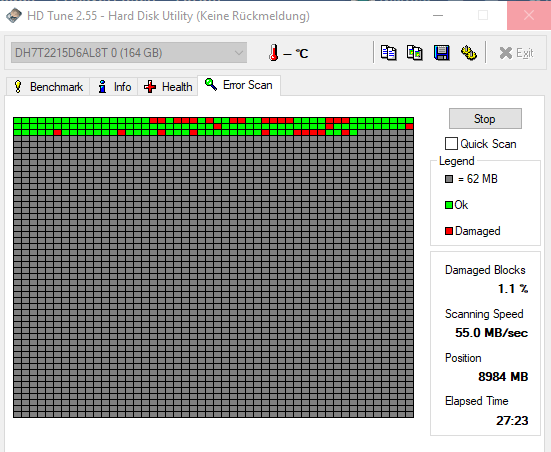The width and height of the screenshot is (551, 452).
Task: Click the HD Tune app icon in title bar
Action: coord(14,16)
